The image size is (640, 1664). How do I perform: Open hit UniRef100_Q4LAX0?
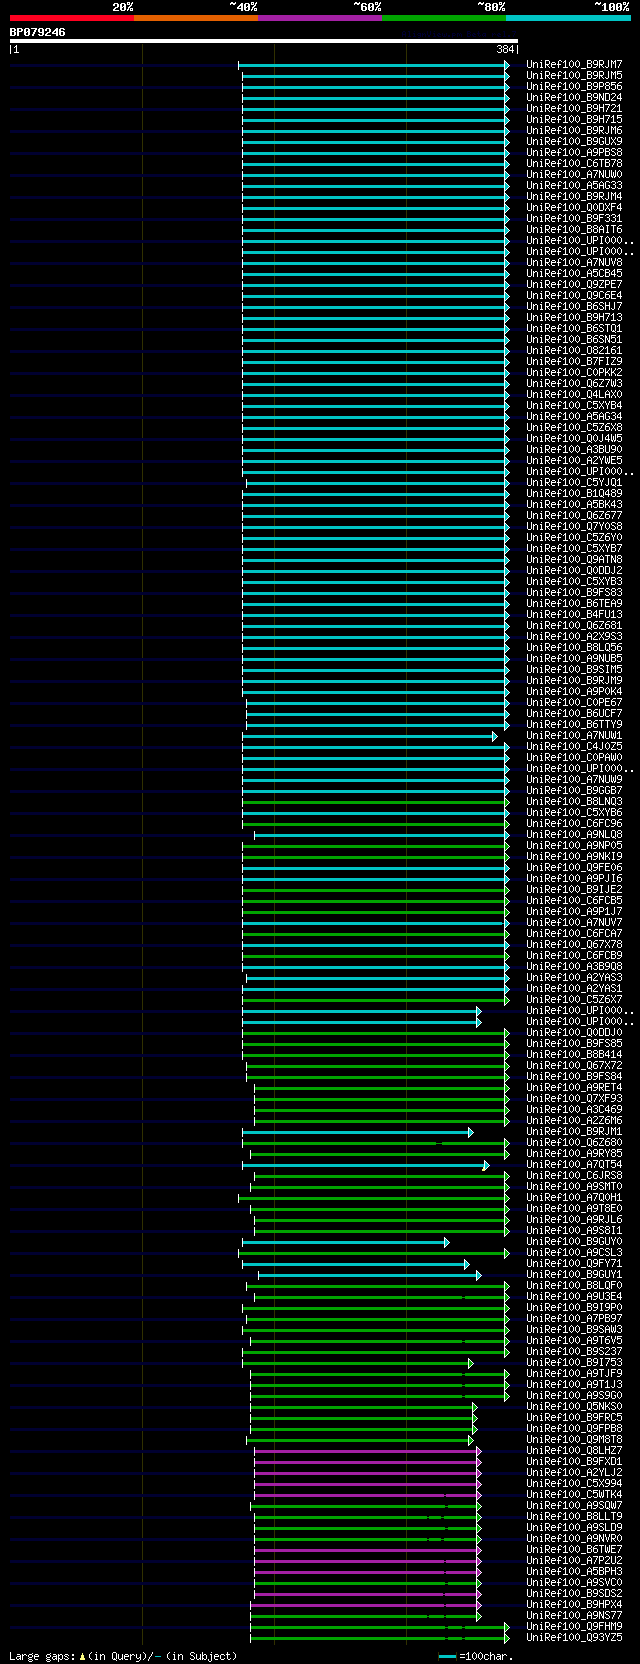pyautogui.click(x=574, y=395)
